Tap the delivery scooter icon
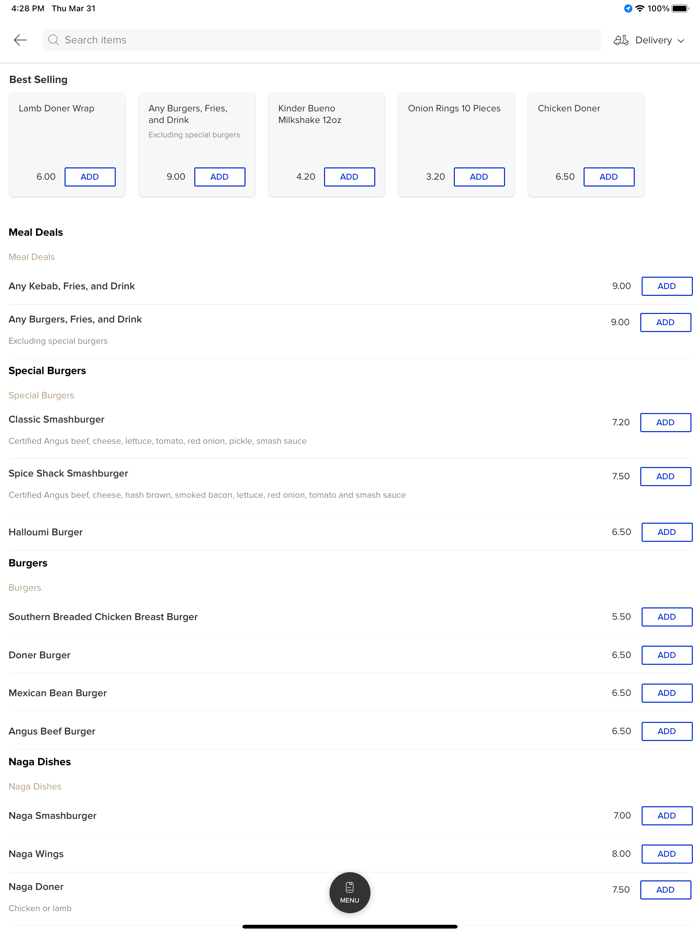The height and width of the screenshot is (934, 700). 621,40
